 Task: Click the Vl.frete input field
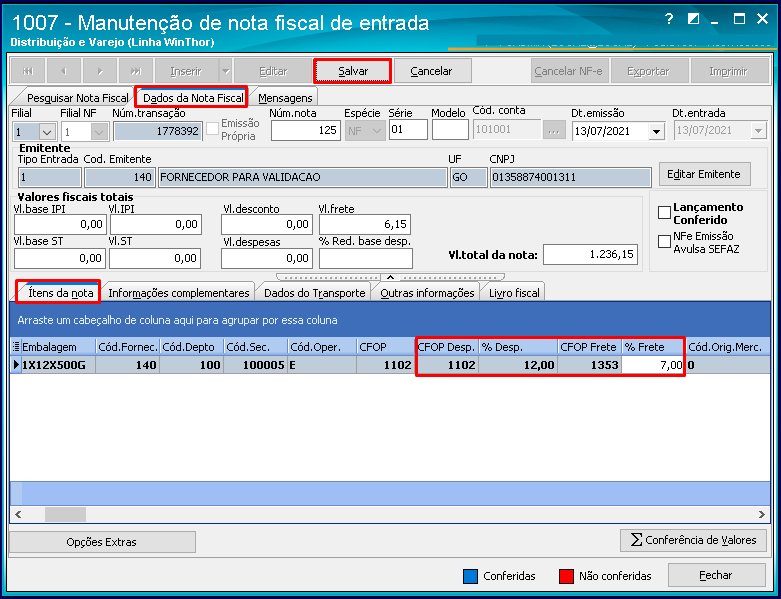coord(365,224)
